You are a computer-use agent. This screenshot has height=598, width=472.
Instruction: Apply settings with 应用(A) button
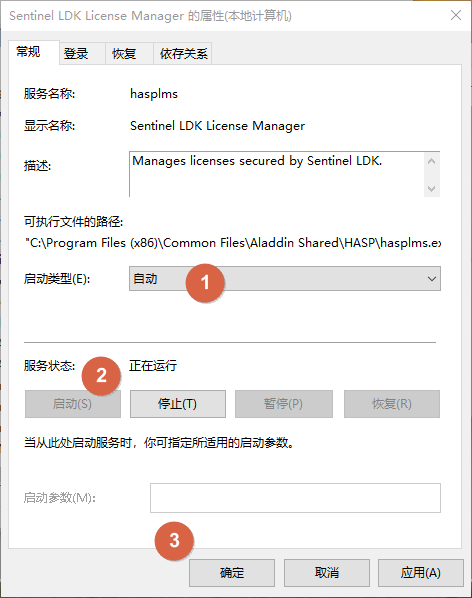pos(421,573)
